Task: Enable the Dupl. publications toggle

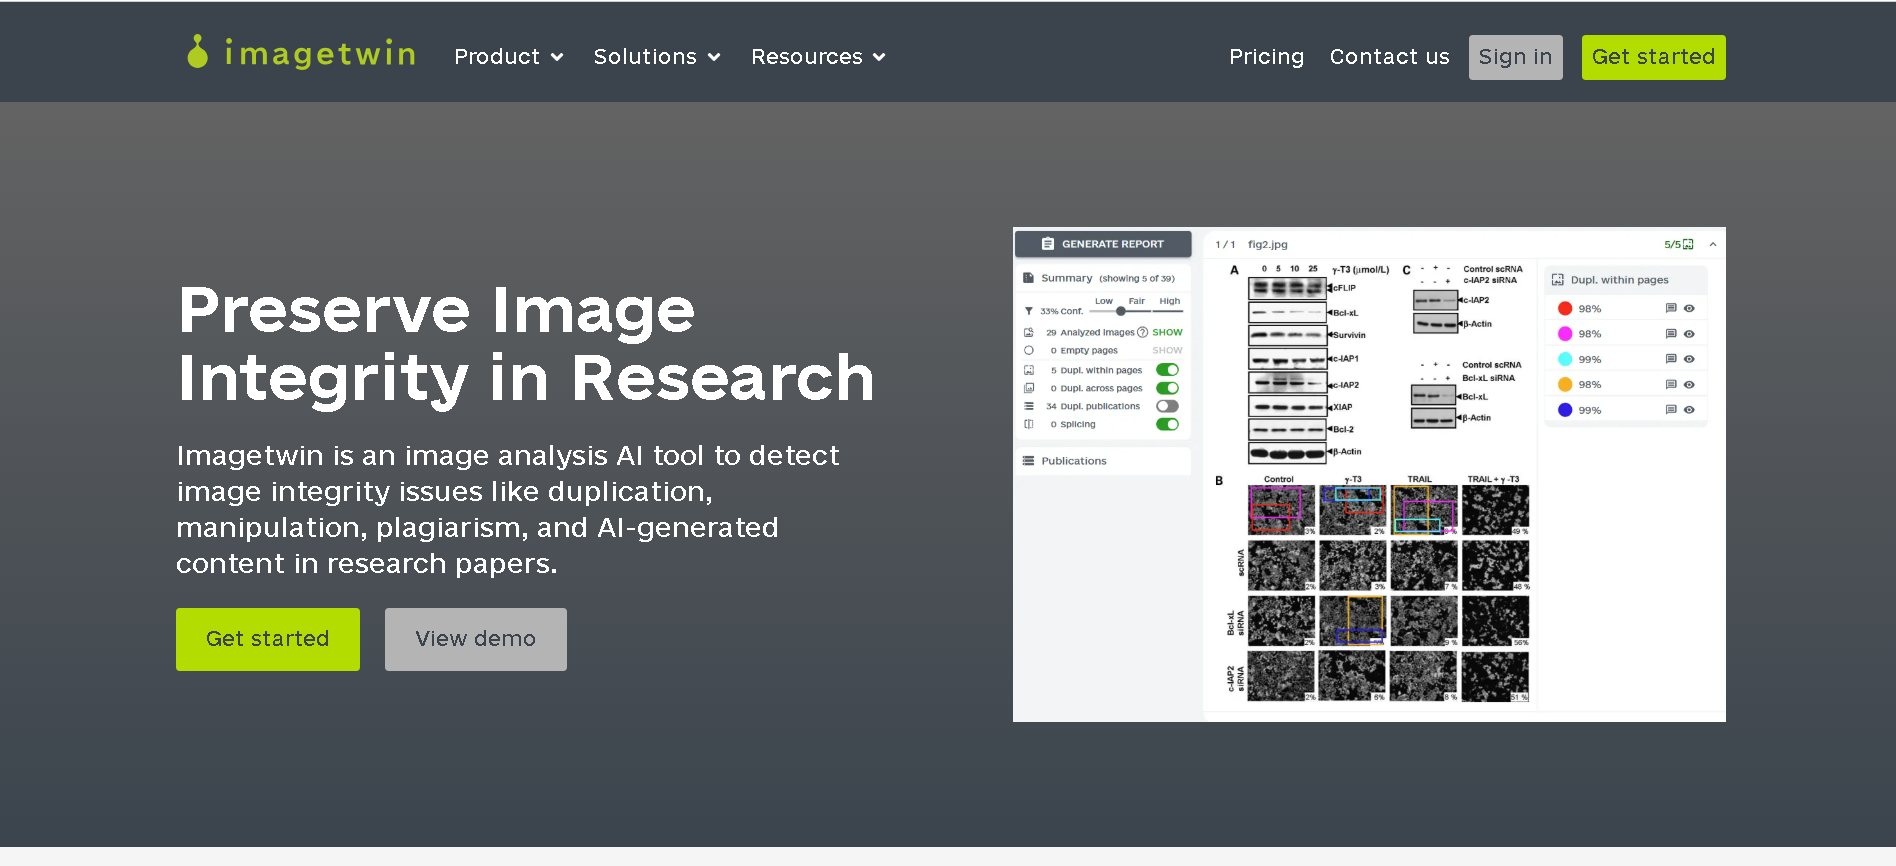Action: point(1167,406)
